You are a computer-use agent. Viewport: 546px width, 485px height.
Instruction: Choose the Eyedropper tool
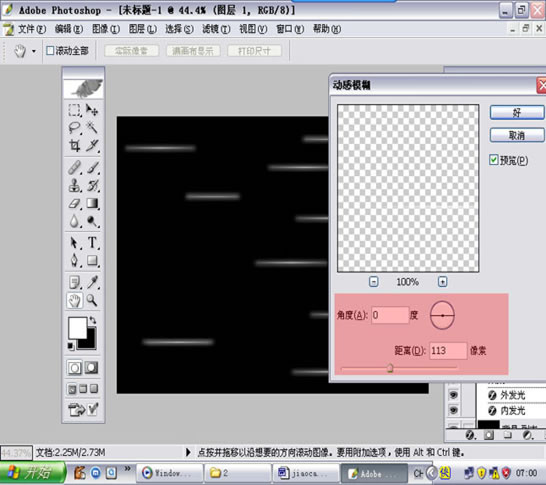tap(92, 282)
